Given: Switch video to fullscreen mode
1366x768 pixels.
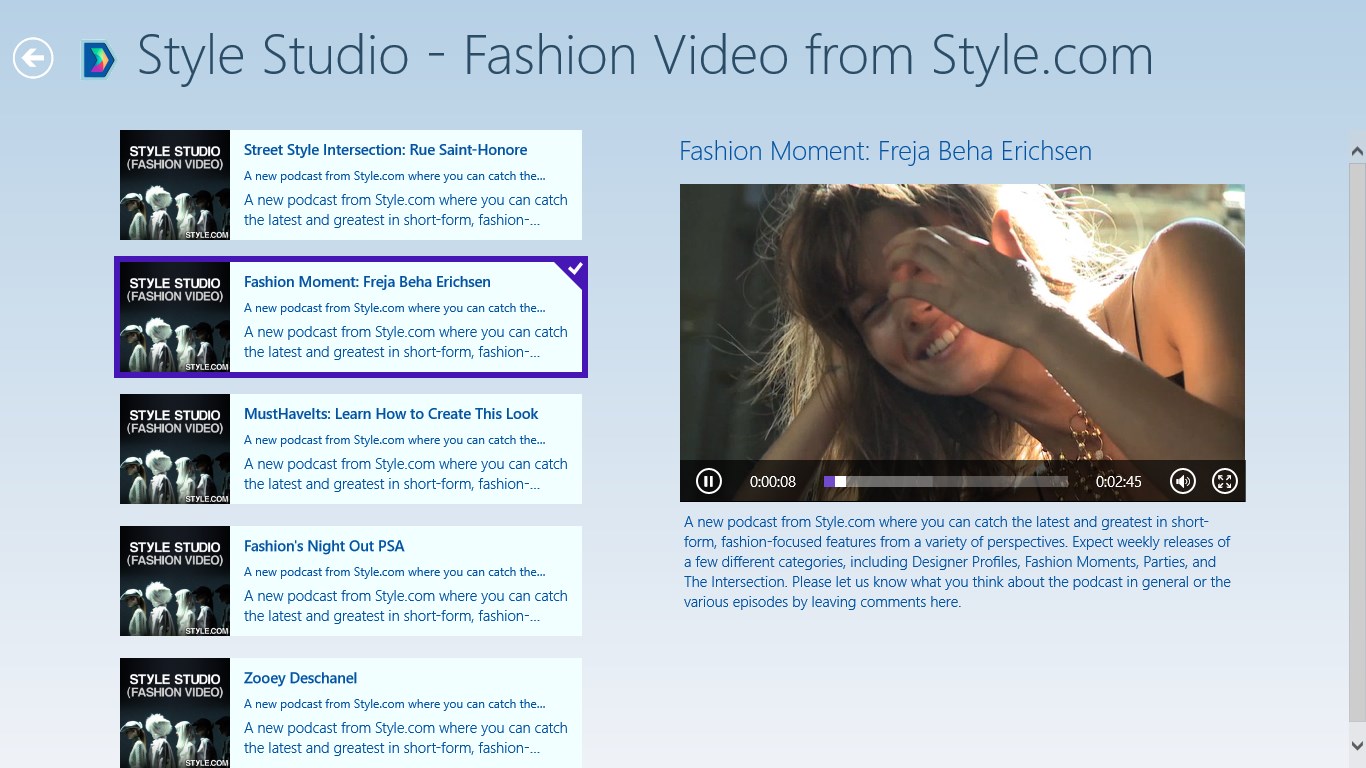Looking at the screenshot, I should pyautogui.click(x=1224, y=481).
